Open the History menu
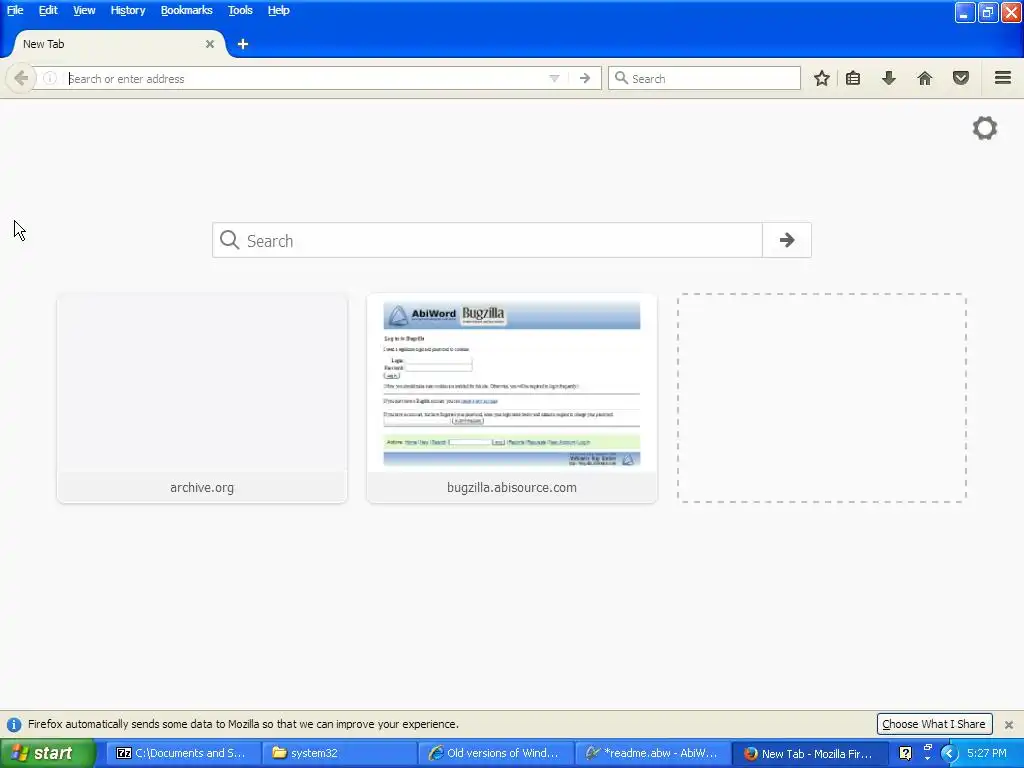The height and width of the screenshot is (768, 1024). [x=127, y=10]
